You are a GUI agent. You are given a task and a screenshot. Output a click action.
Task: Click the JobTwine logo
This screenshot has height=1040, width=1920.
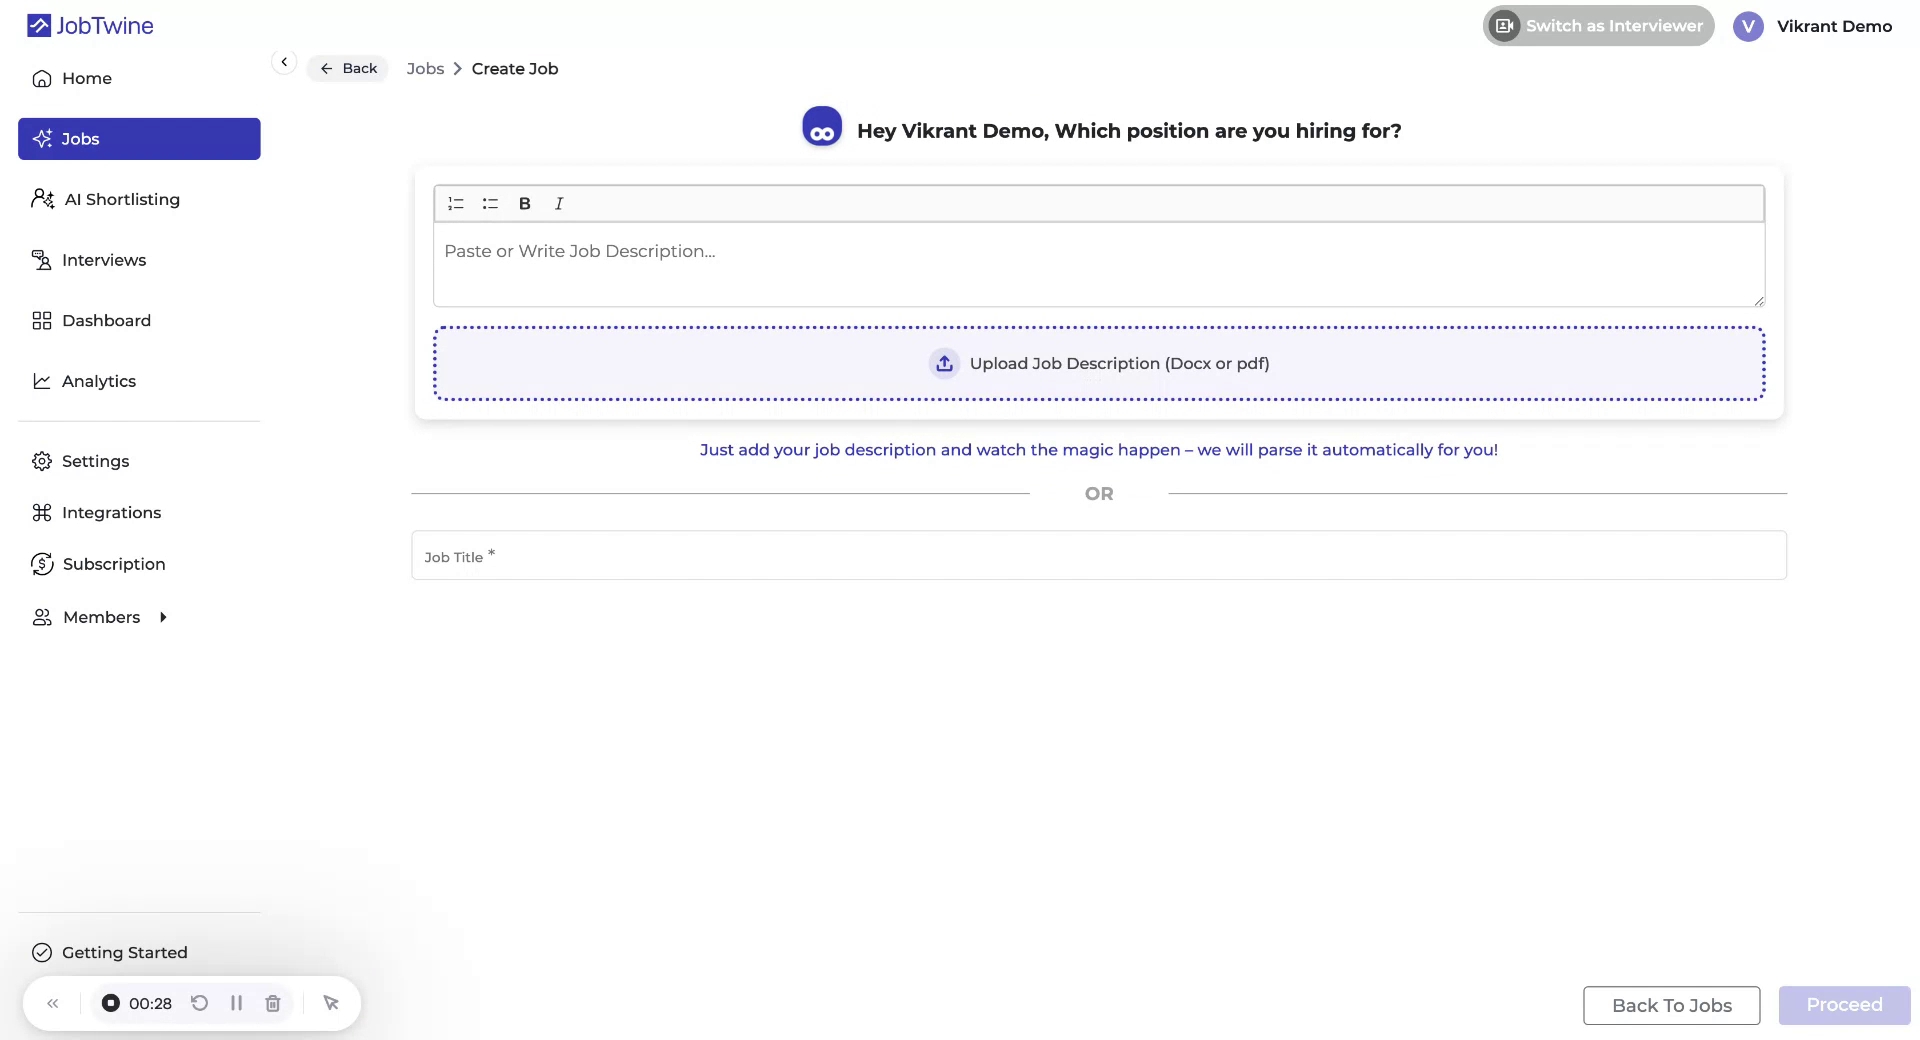coord(89,25)
